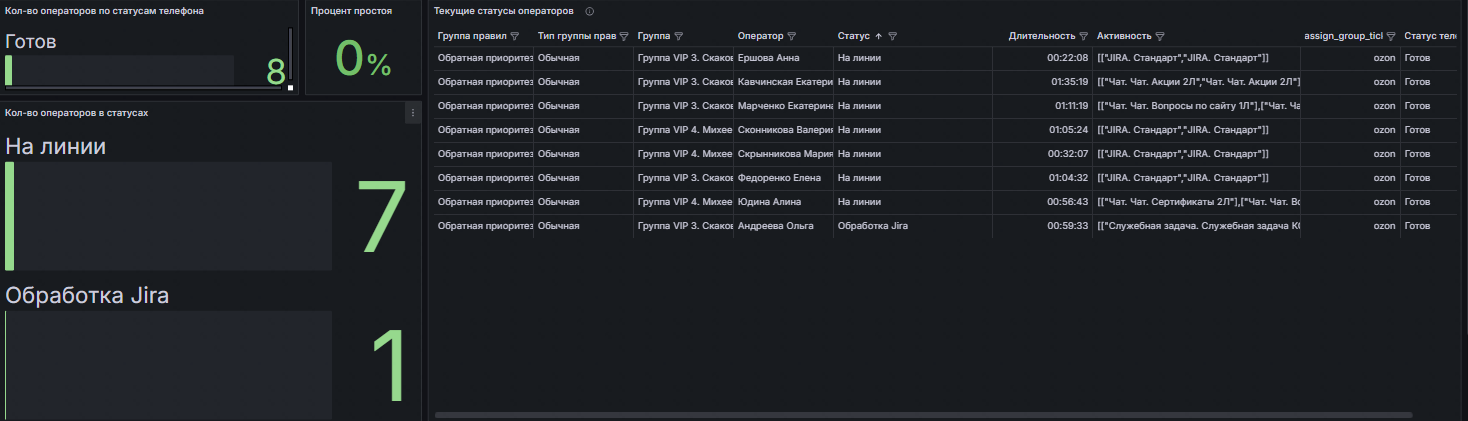Image resolution: width=1468 pixels, height=421 pixels.
Task: Sort table by Оператор header
Action: pyautogui.click(x=761, y=36)
